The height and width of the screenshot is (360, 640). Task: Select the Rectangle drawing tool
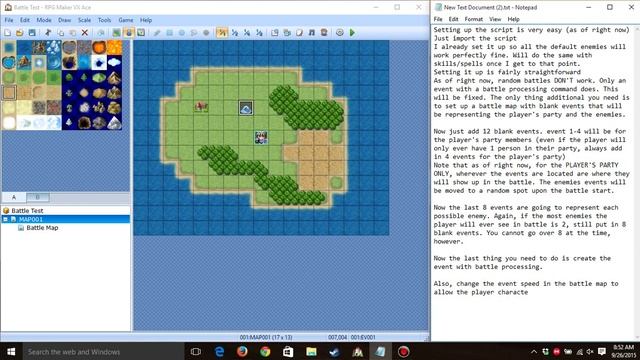point(169,33)
